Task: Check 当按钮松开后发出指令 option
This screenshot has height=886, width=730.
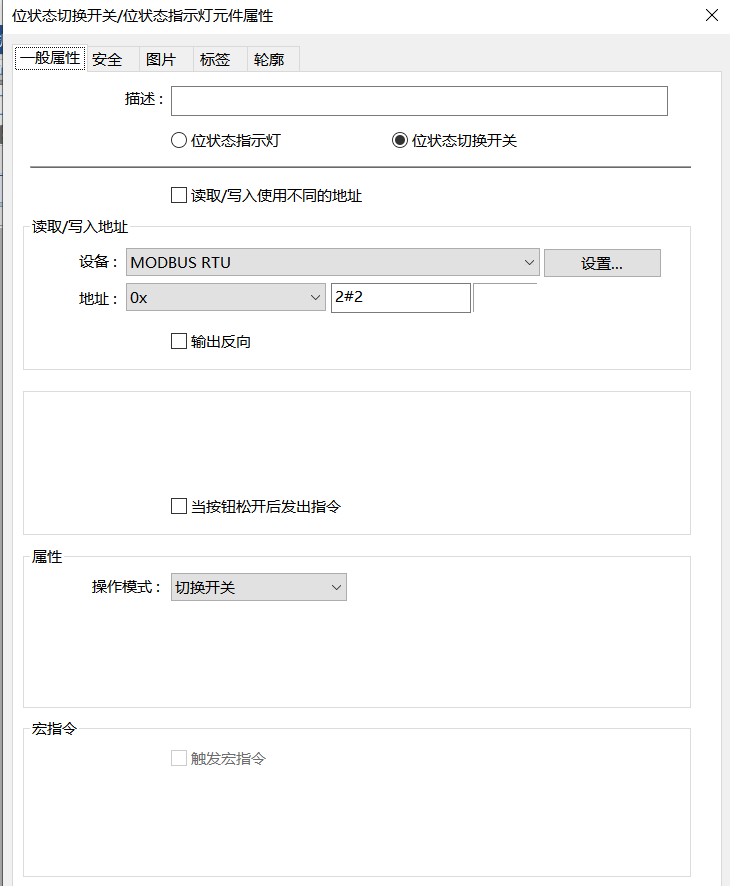Action: [x=180, y=507]
